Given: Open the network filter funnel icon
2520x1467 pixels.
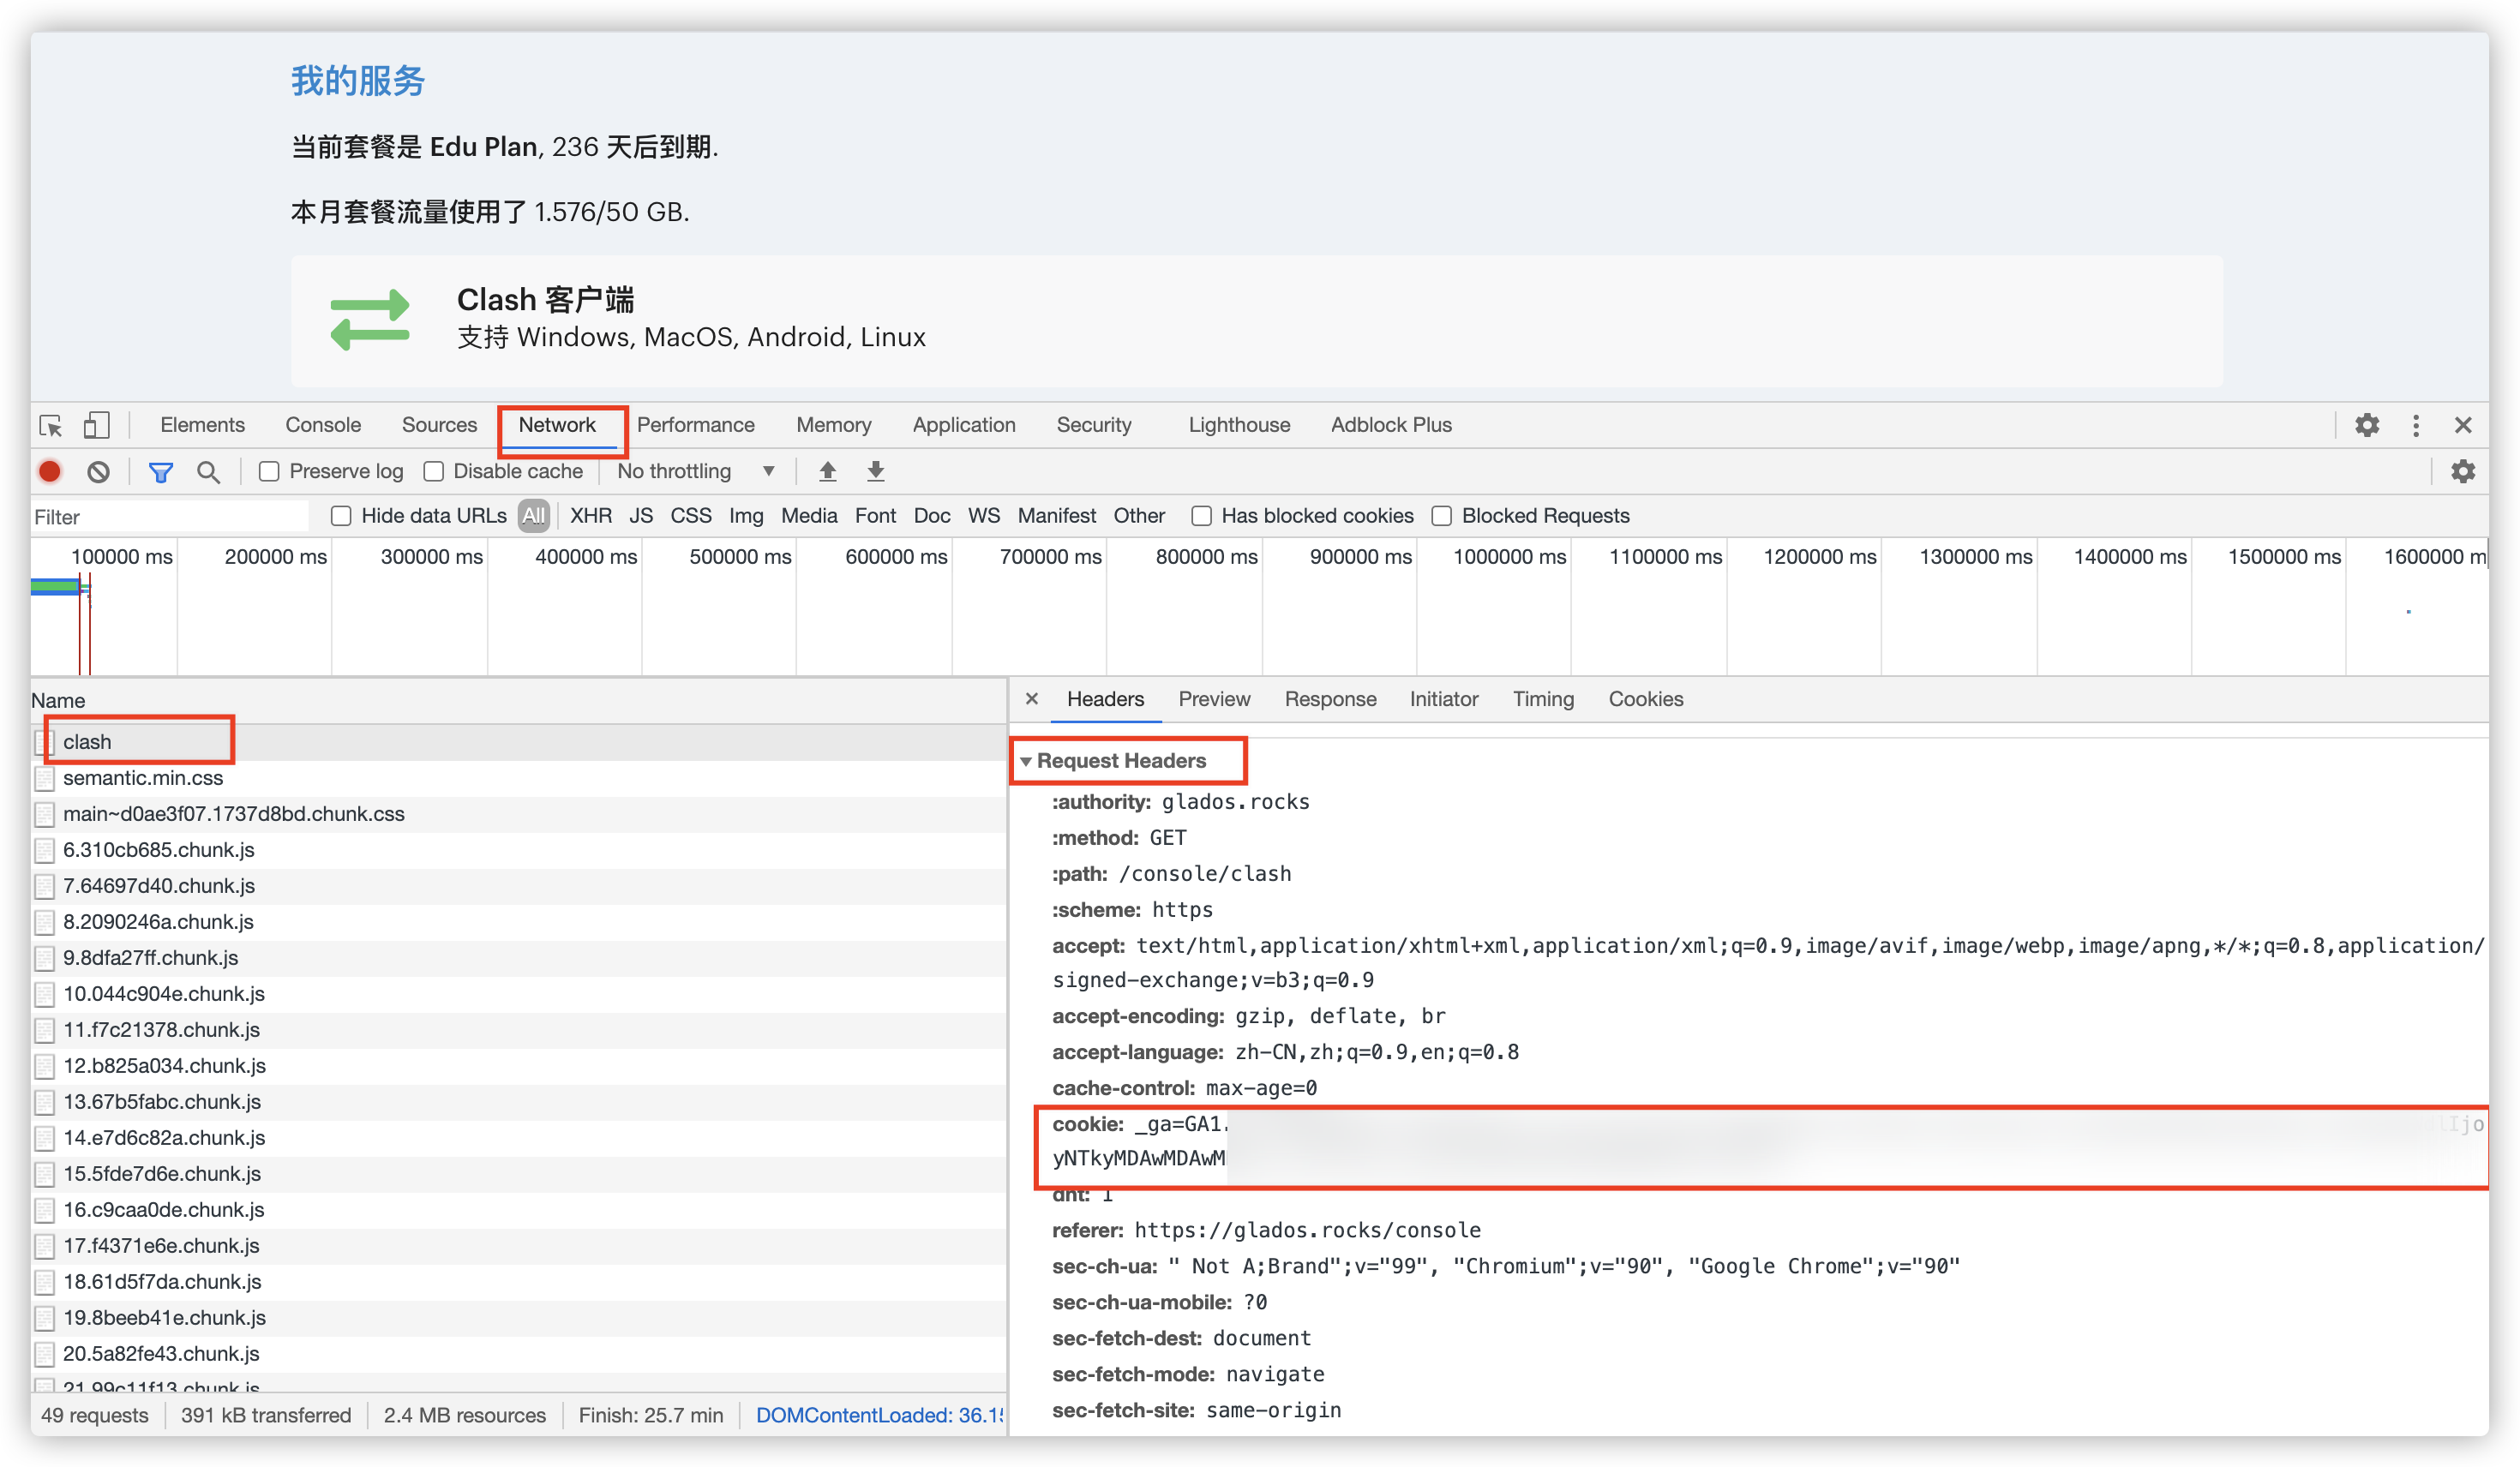Looking at the screenshot, I should click(x=161, y=471).
